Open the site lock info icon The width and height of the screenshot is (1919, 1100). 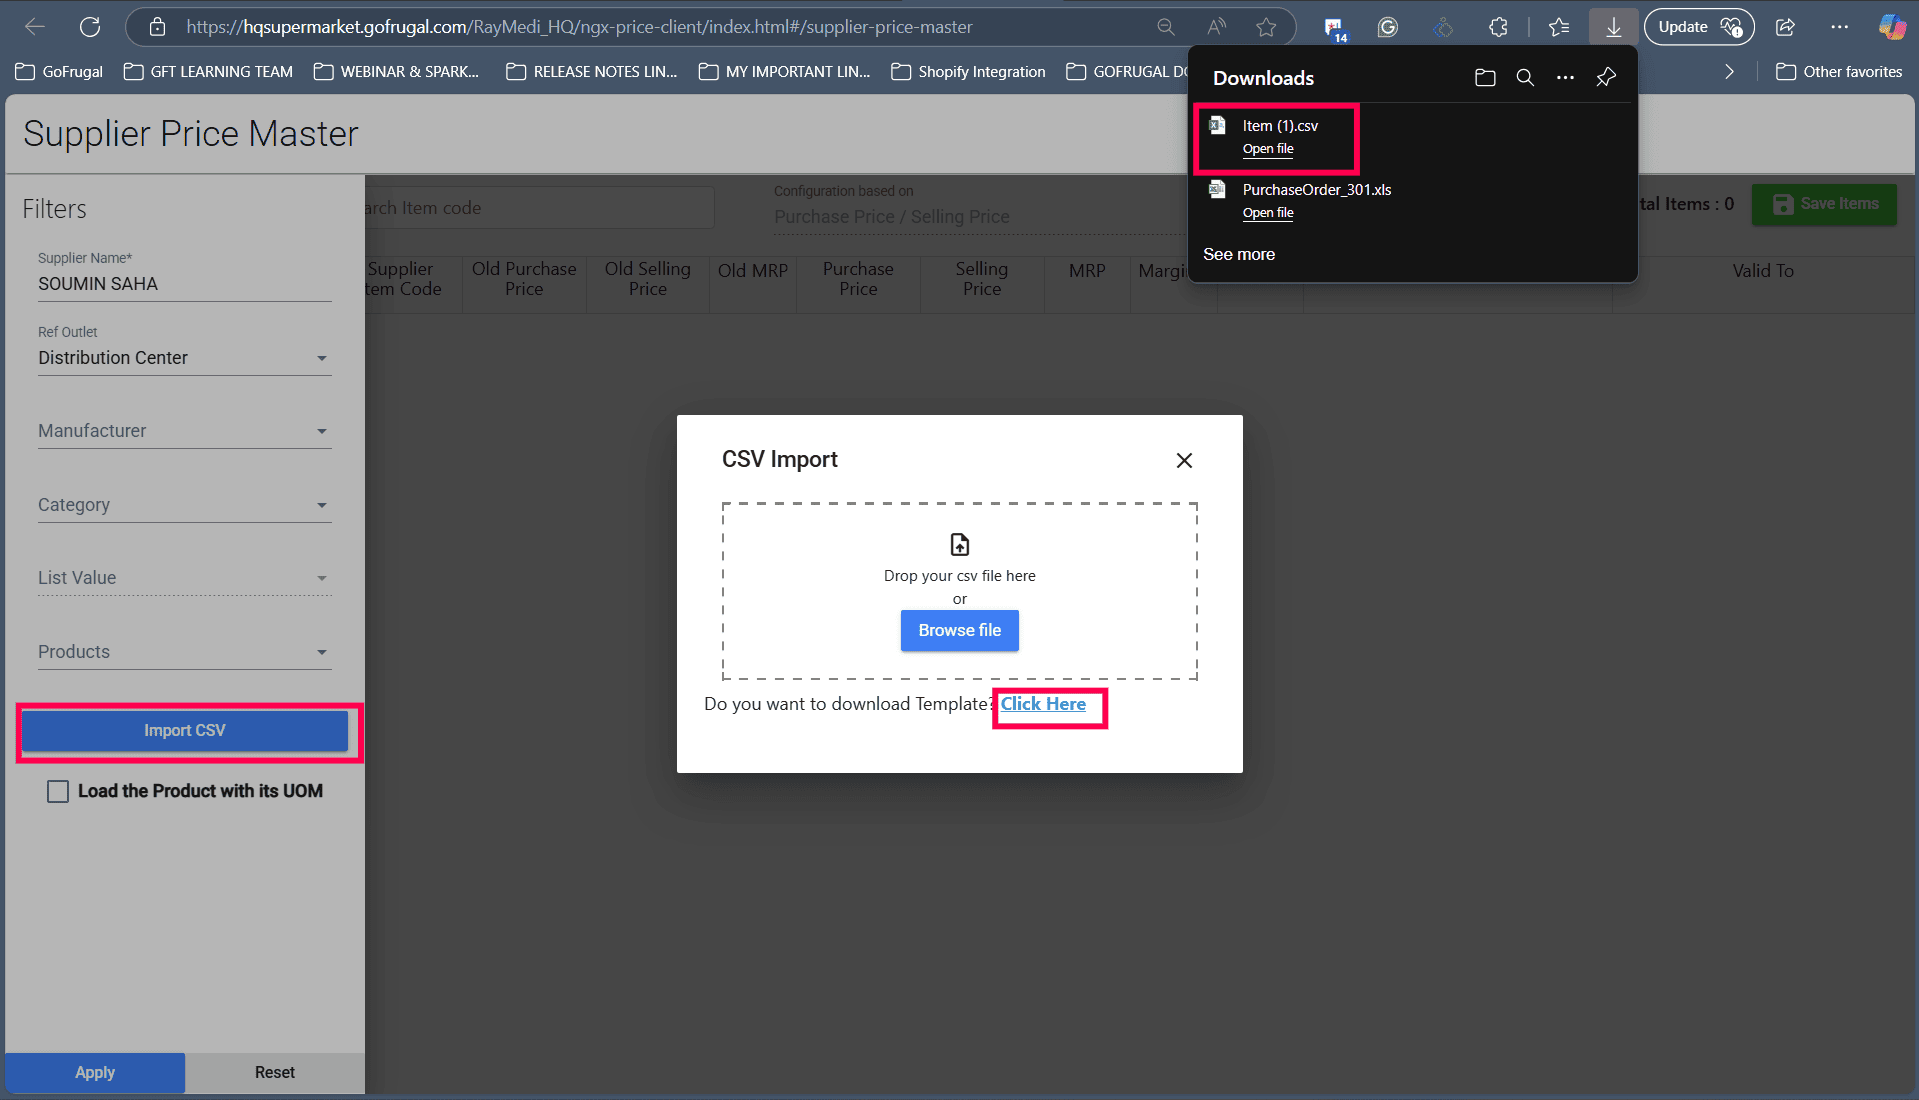point(157,27)
